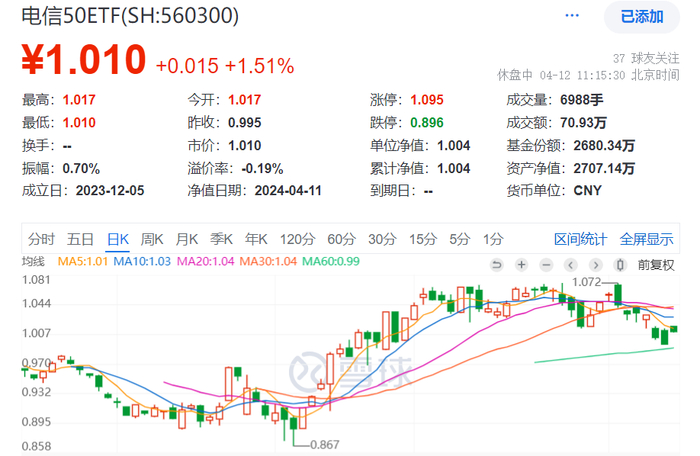Click the 资产净值 value 2707.14万
Screen dimensions: 700x456
(x=604, y=168)
